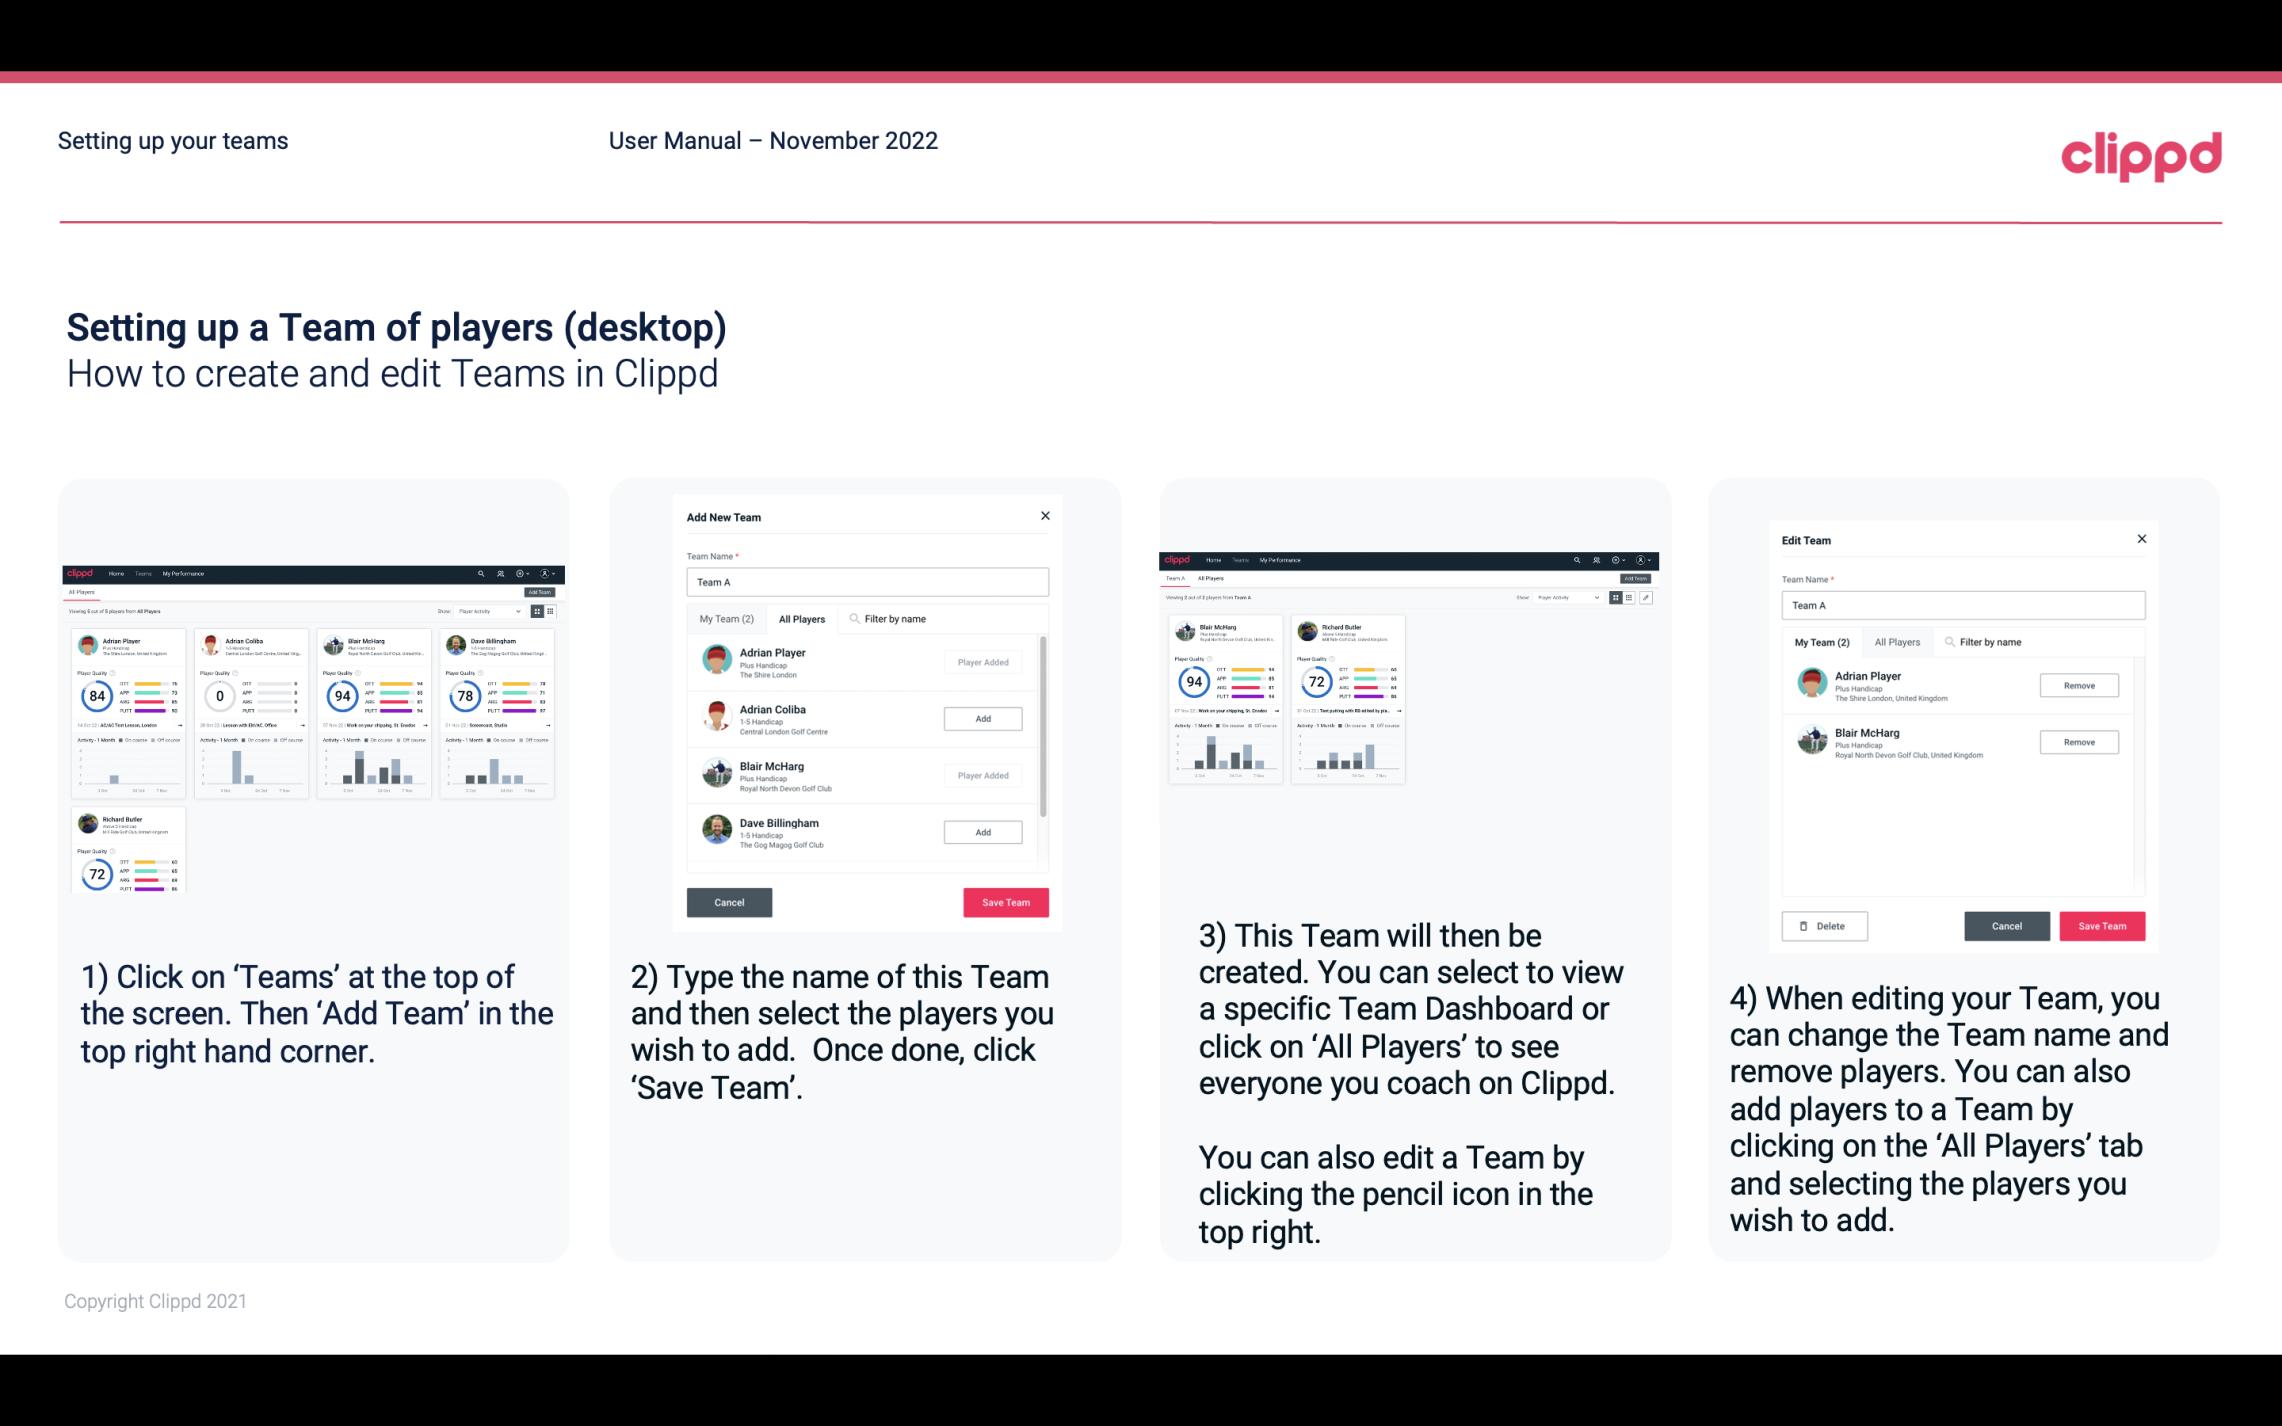
Task: Click the close X on Add New Team dialog
Action: 1045,516
